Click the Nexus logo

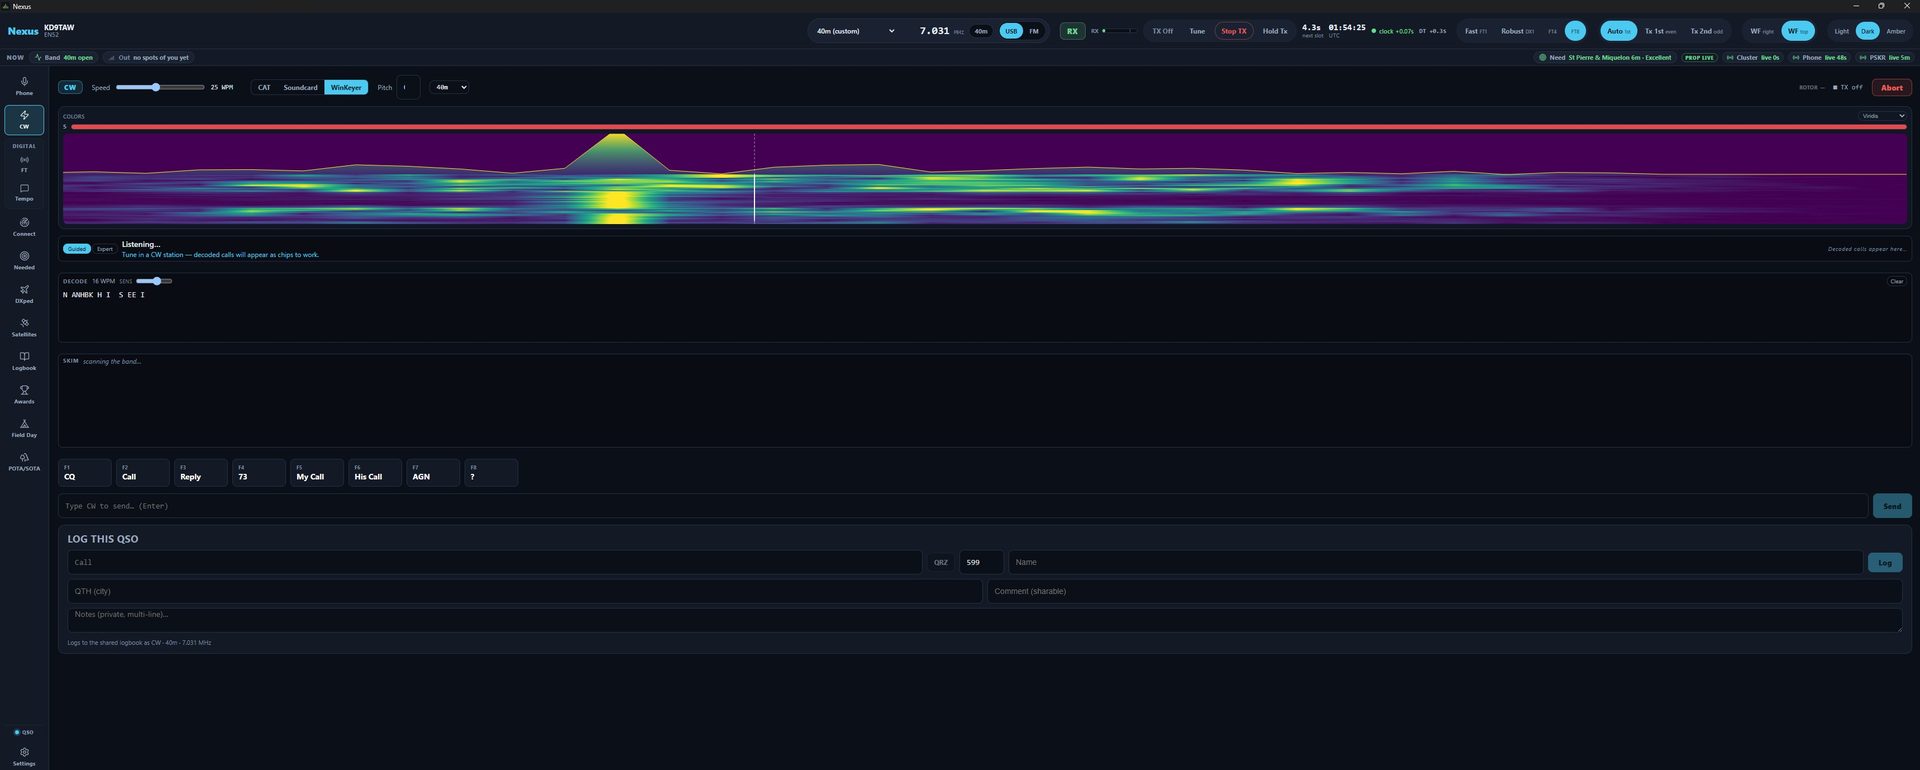pos(23,31)
